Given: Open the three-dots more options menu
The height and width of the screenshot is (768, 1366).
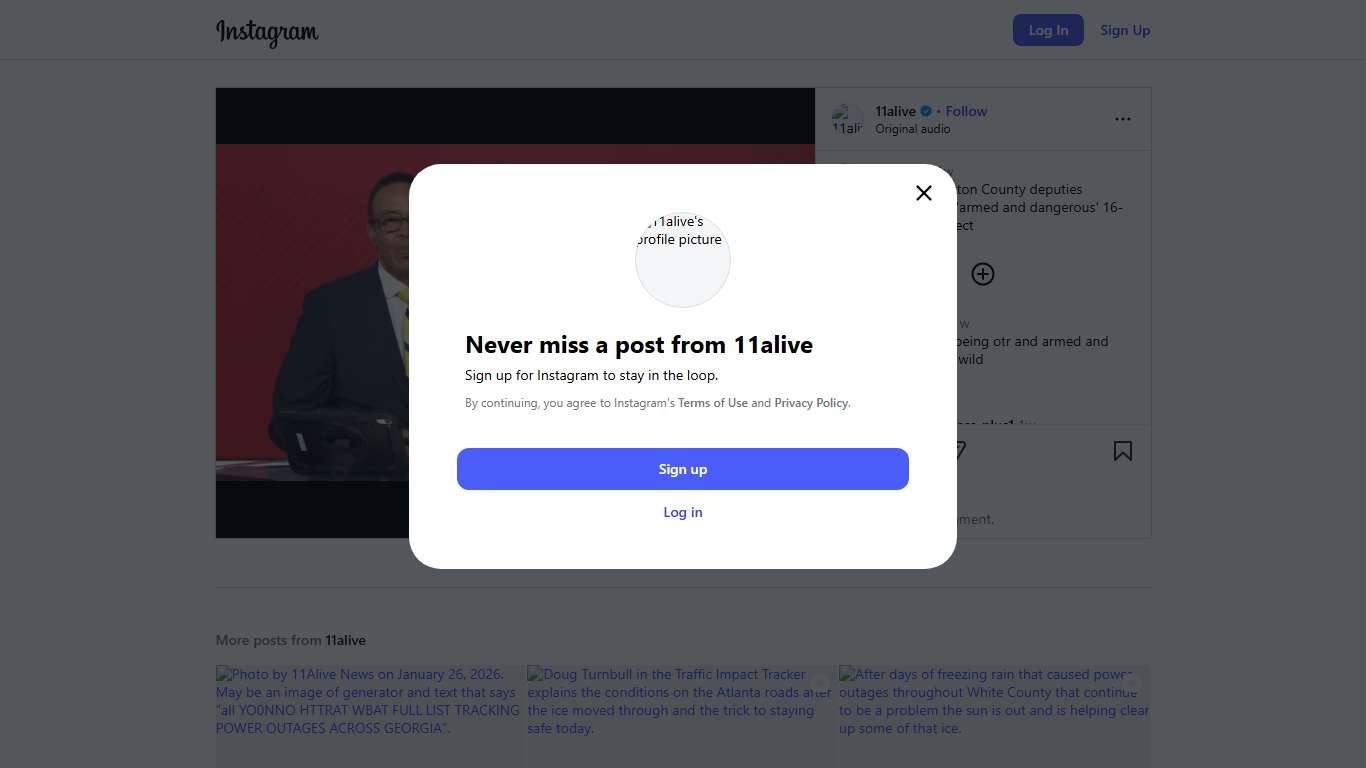Looking at the screenshot, I should point(1123,119).
